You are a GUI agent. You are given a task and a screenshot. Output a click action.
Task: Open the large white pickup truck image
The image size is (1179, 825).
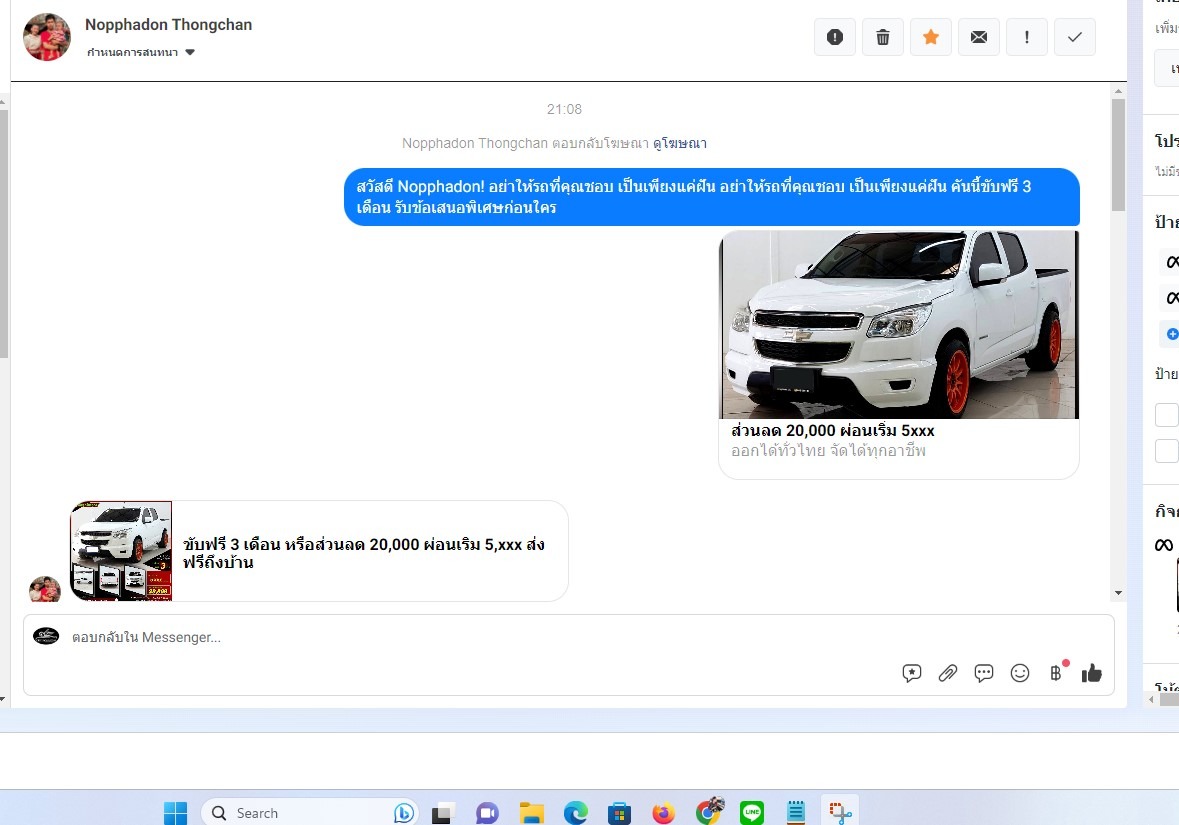tap(898, 324)
